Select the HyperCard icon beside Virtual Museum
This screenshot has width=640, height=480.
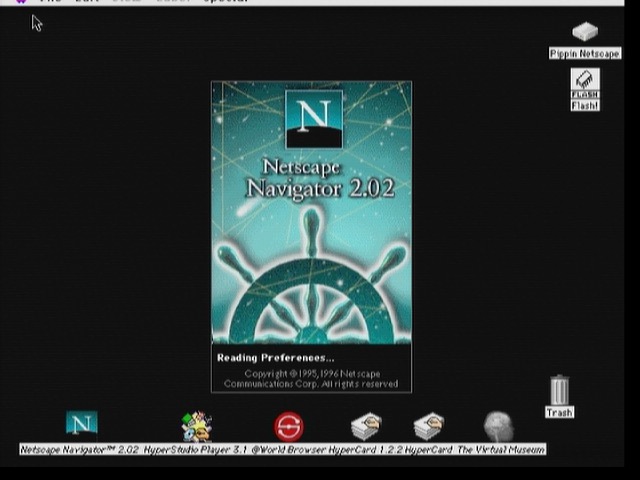(x=429, y=427)
